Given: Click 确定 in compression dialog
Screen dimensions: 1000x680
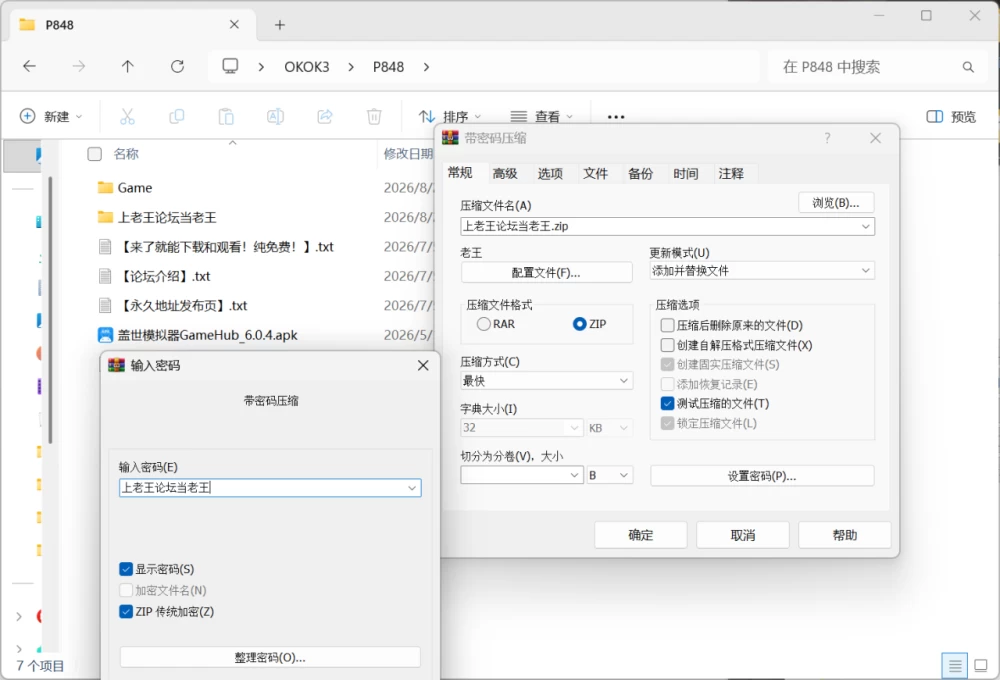Looking at the screenshot, I should point(641,535).
